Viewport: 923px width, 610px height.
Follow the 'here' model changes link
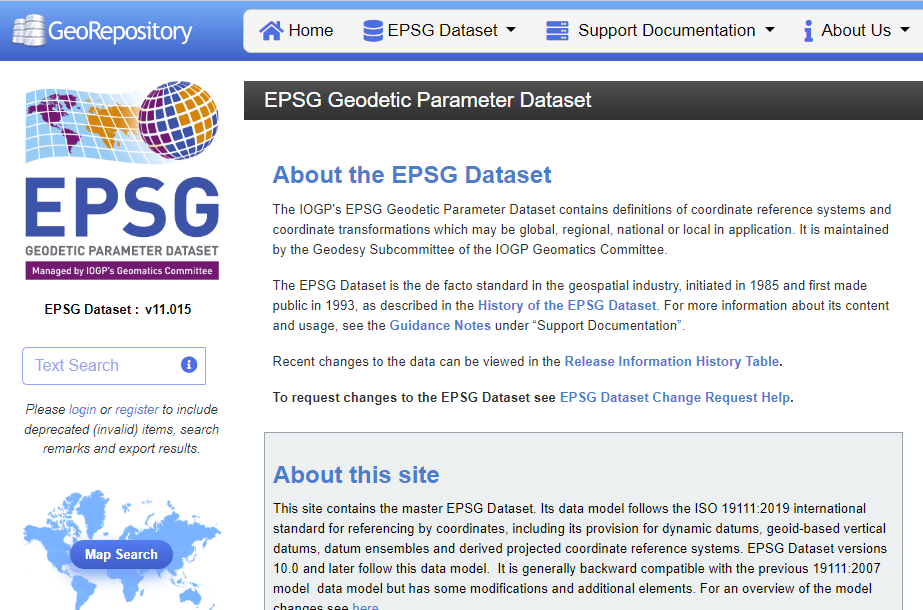[366, 606]
